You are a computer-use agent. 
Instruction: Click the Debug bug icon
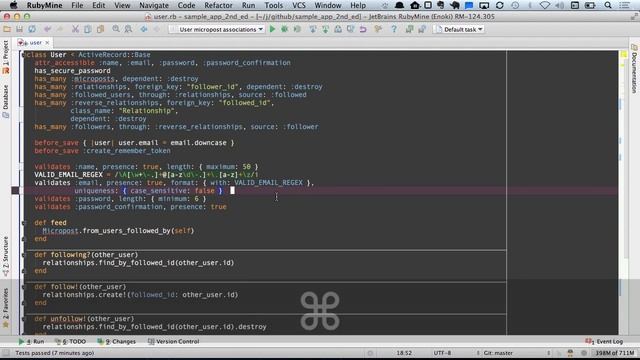[284, 29]
